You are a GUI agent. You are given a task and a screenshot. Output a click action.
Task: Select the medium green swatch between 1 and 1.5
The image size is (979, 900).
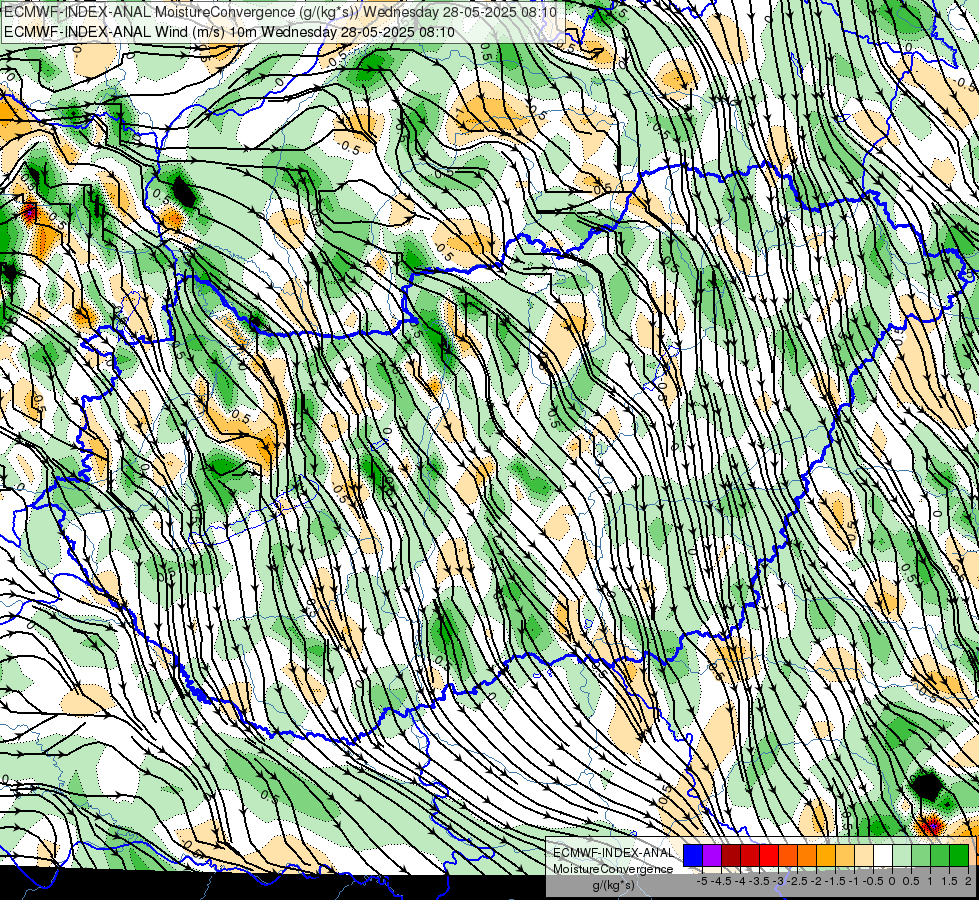pyautogui.click(x=940, y=856)
